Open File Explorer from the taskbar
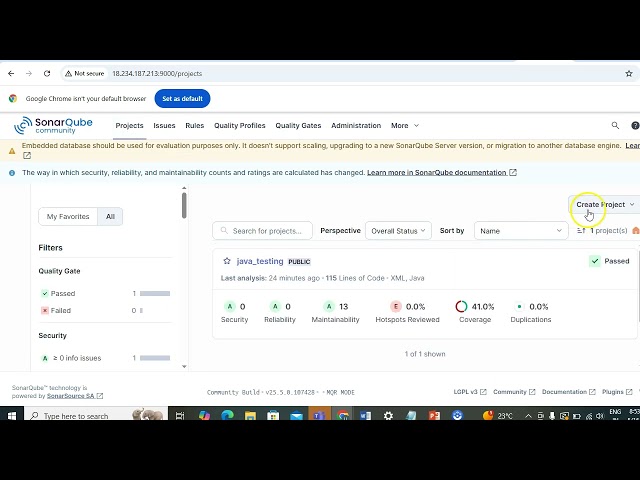Screen dimensions: 640x480 (250, 416)
